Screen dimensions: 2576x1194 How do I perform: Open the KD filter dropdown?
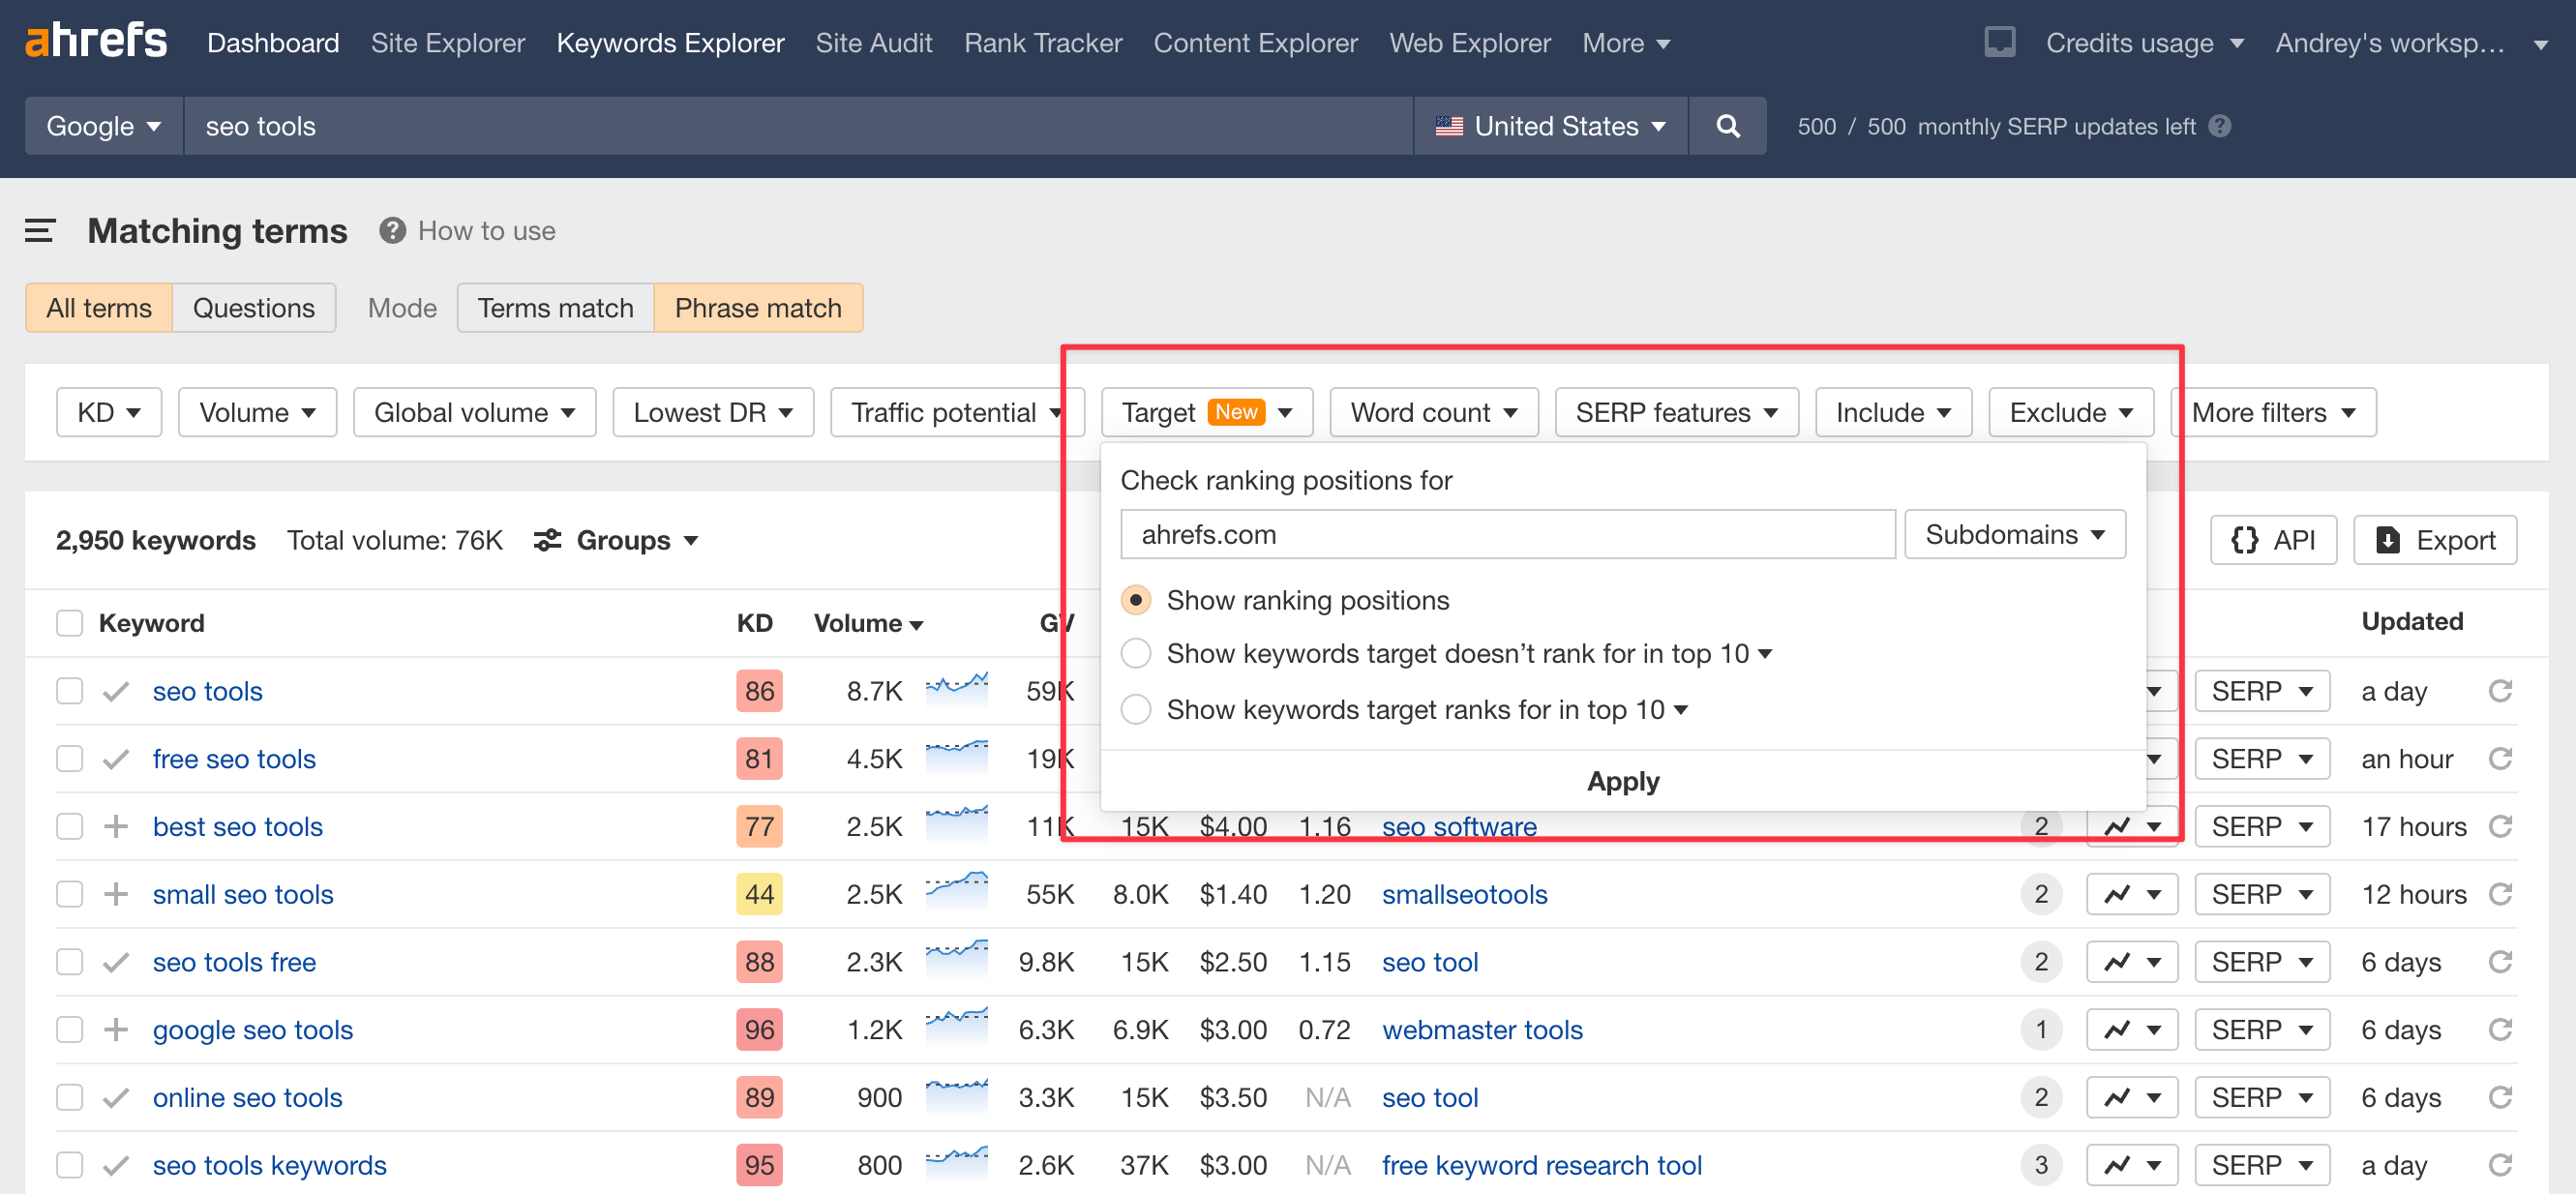point(109,412)
